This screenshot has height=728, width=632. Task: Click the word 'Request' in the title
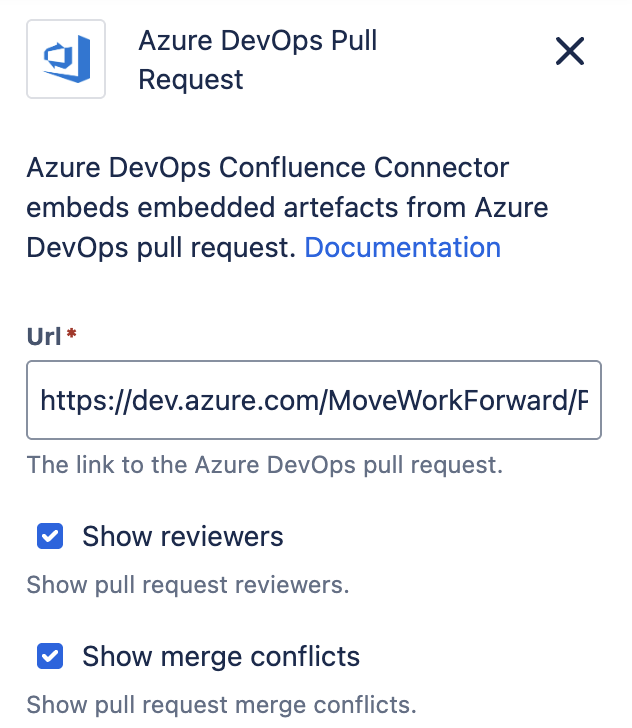(x=191, y=80)
